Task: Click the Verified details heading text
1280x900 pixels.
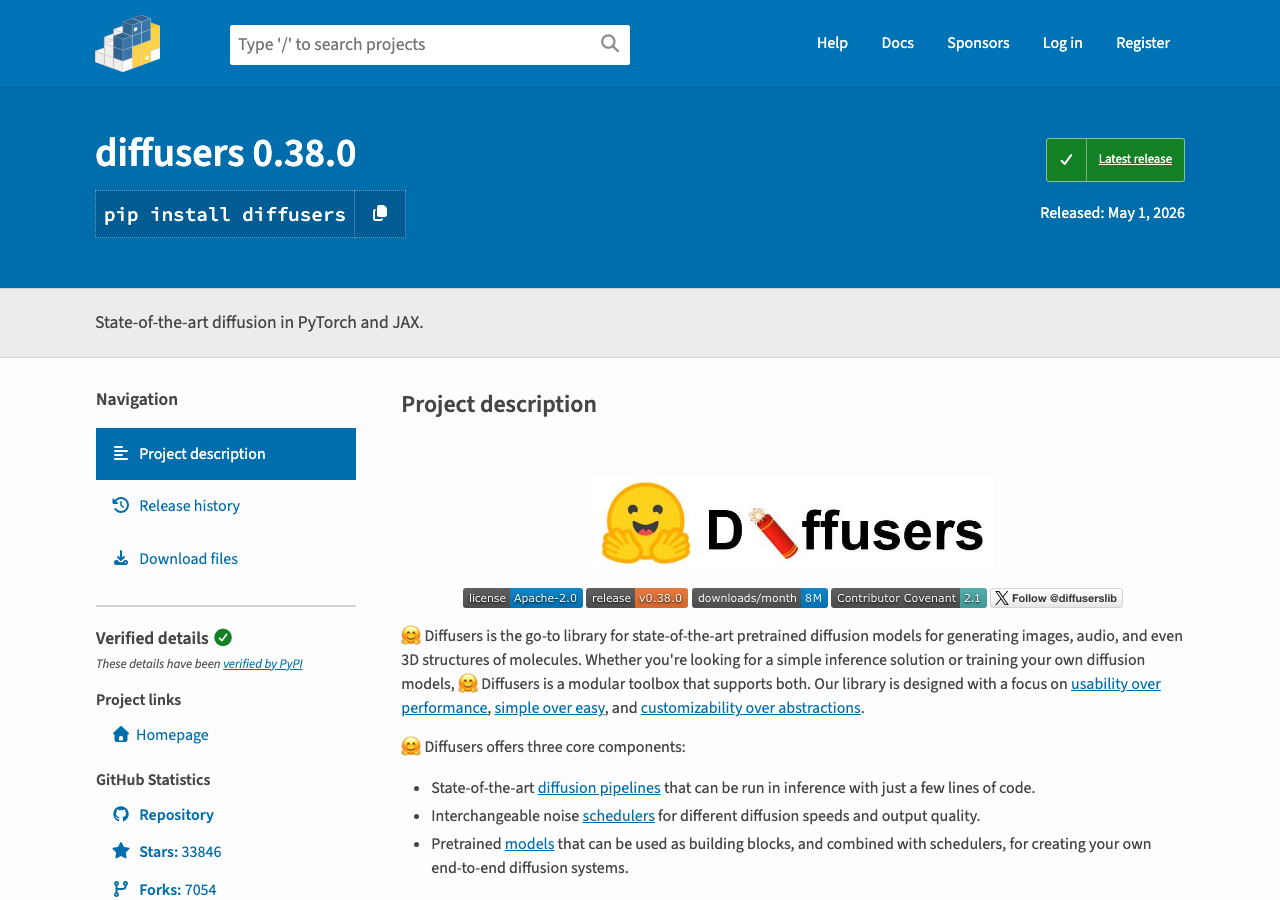Action: [x=152, y=638]
